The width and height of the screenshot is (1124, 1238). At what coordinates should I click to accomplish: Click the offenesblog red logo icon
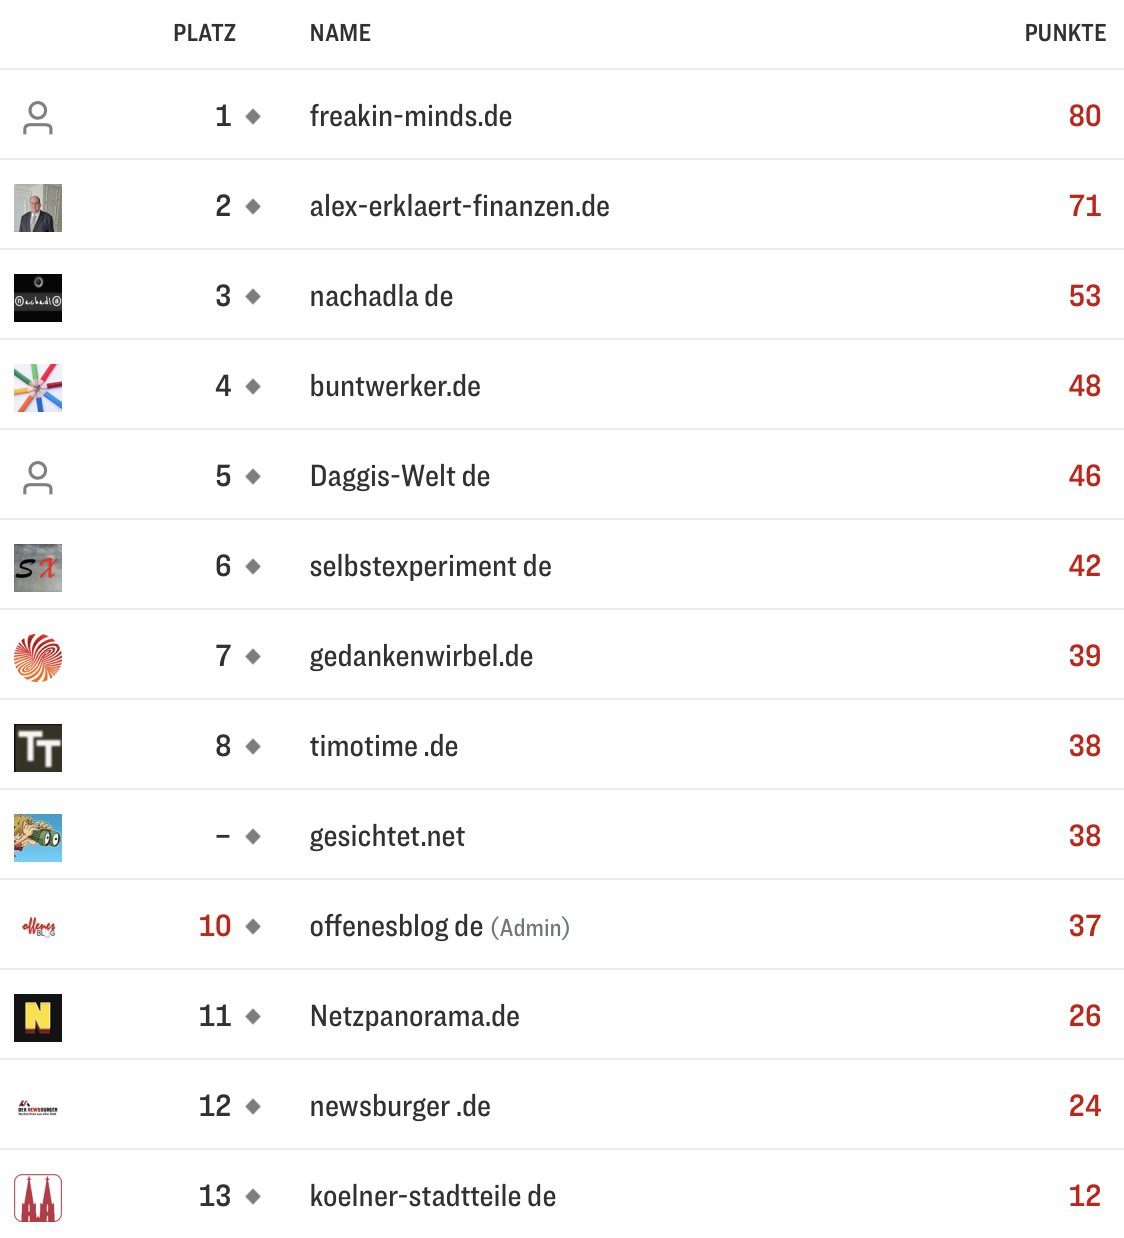pos(38,928)
